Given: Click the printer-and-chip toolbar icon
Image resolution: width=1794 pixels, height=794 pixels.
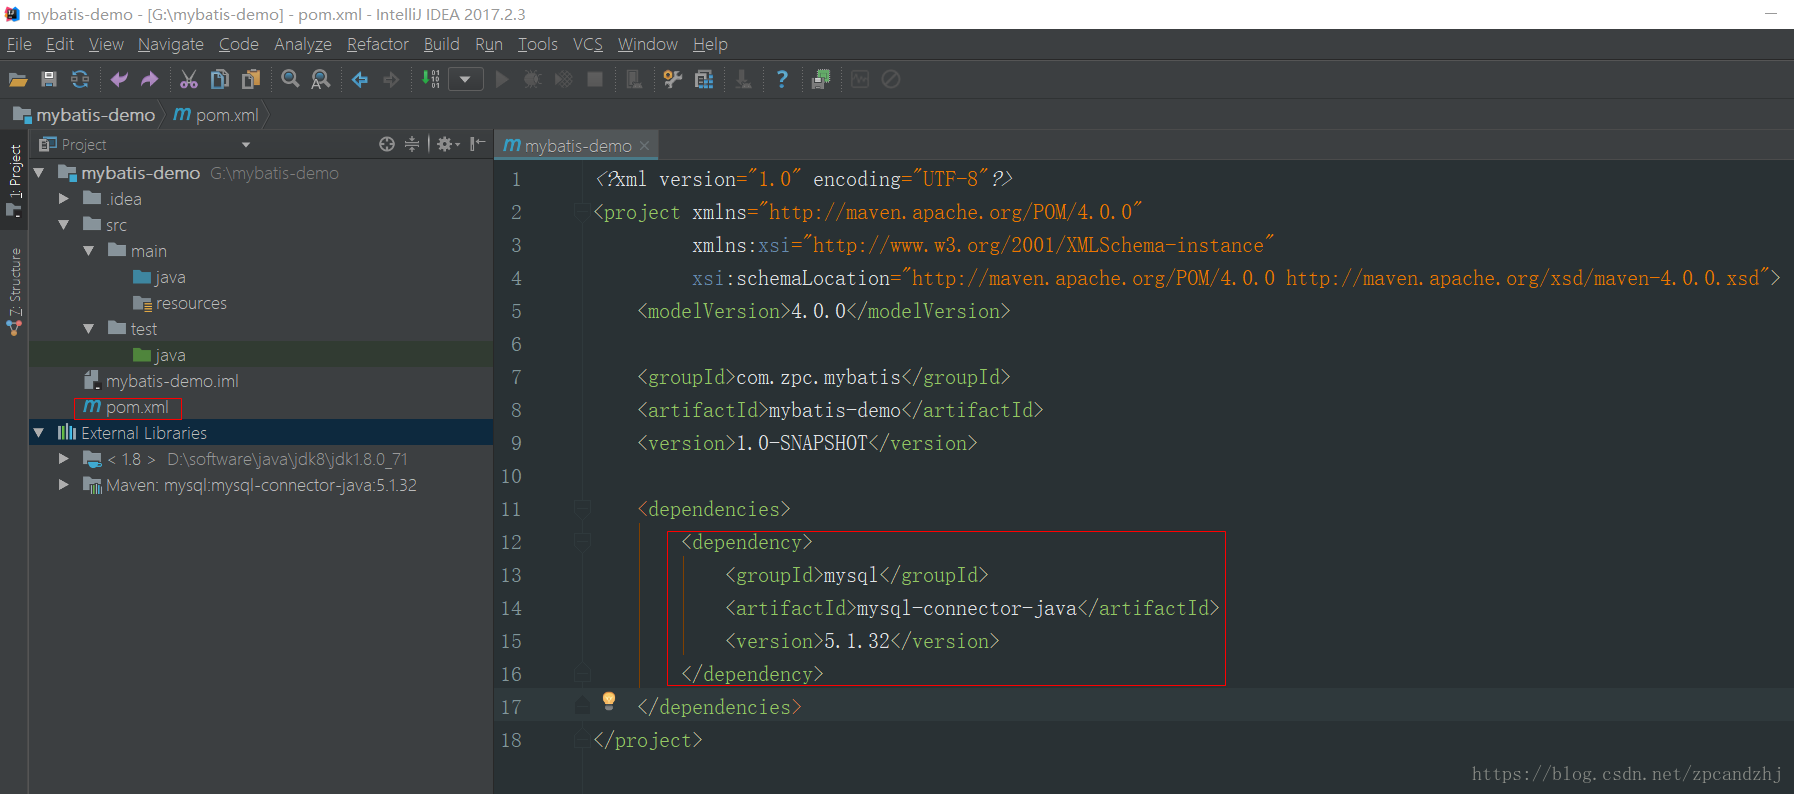Looking at the screenshot, I should point(820,79).
